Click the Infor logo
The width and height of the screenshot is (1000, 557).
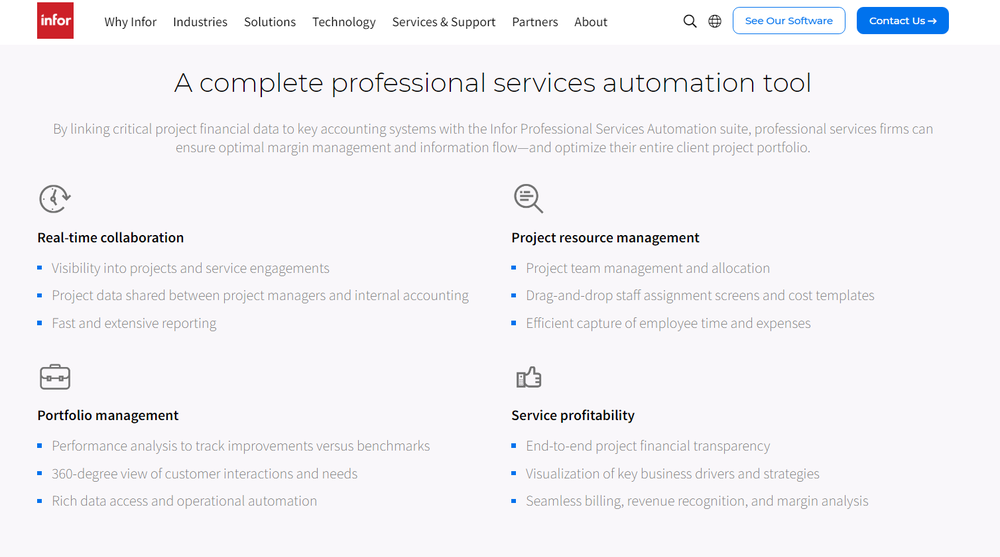tap(55, 20)
